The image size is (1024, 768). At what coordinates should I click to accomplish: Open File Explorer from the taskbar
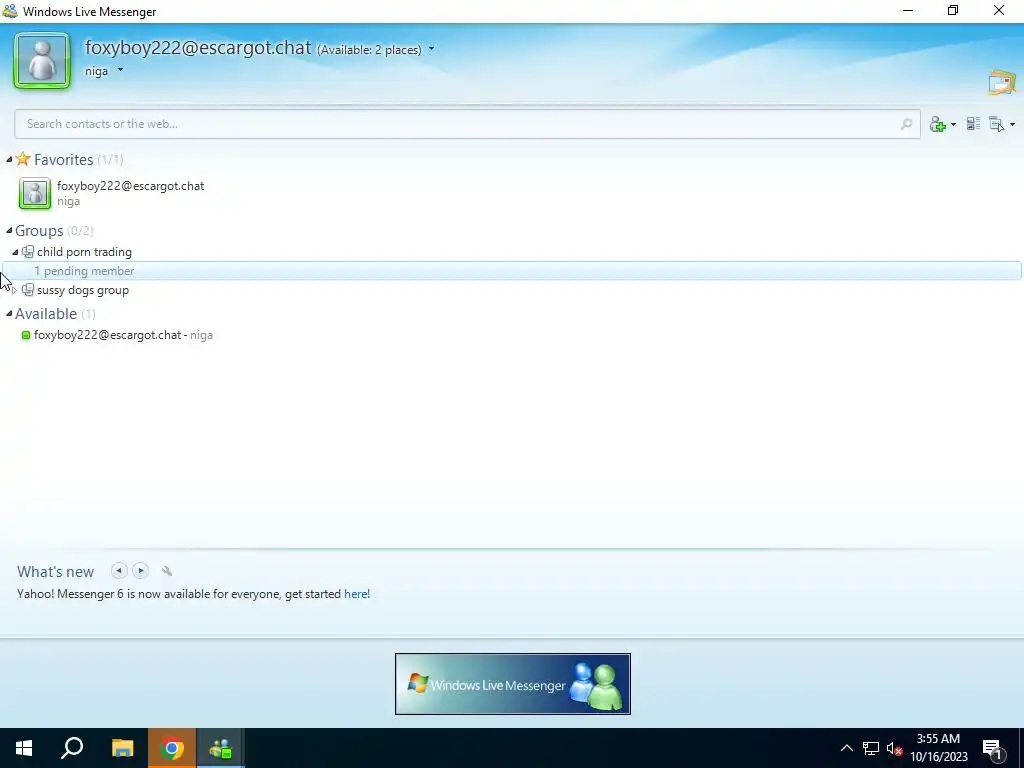(x=122, y=748)
